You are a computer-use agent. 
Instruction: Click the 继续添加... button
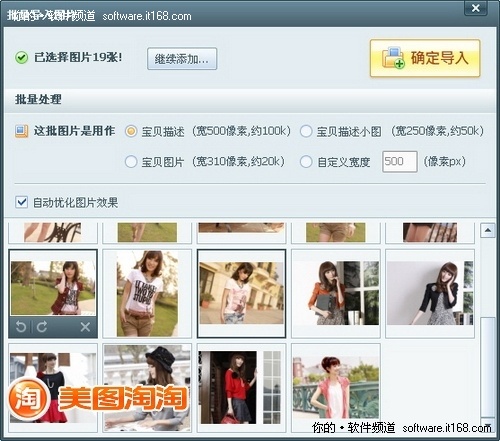pyautogui.click(x=182, y=59)
